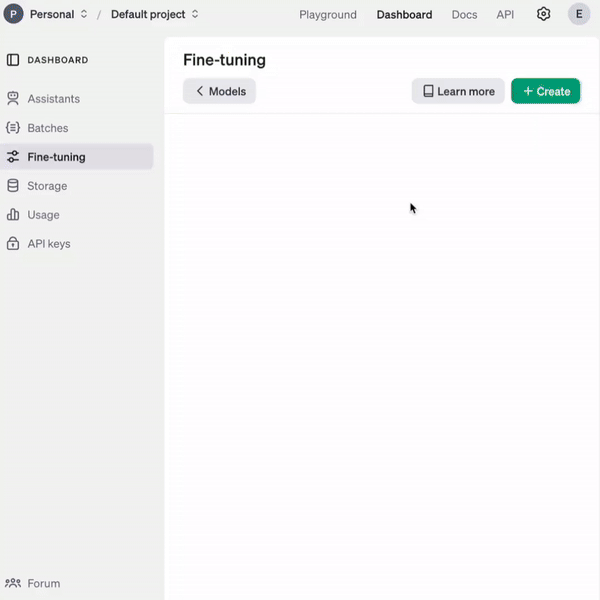Select the Dashboard tab in the top nav

[404, 15]
